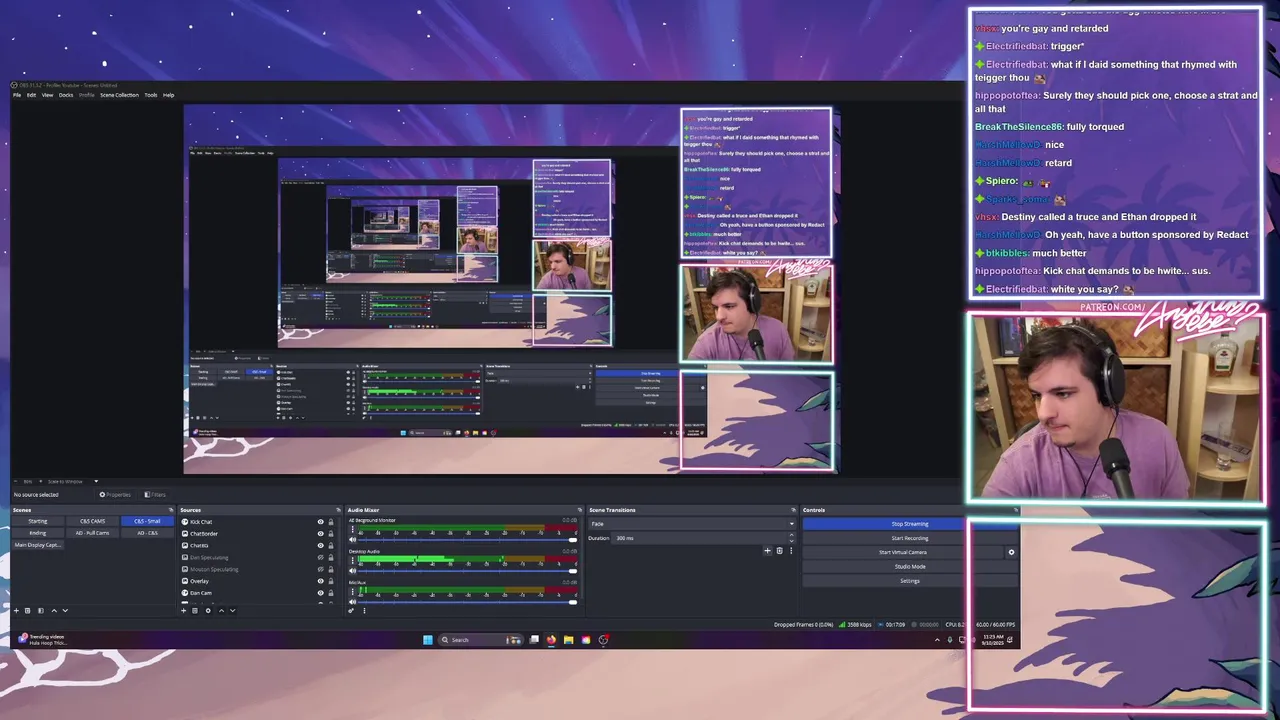Click Start Virtual Camera button
The width and height of the screenshot is (1280, 720).
coord(903,552)
